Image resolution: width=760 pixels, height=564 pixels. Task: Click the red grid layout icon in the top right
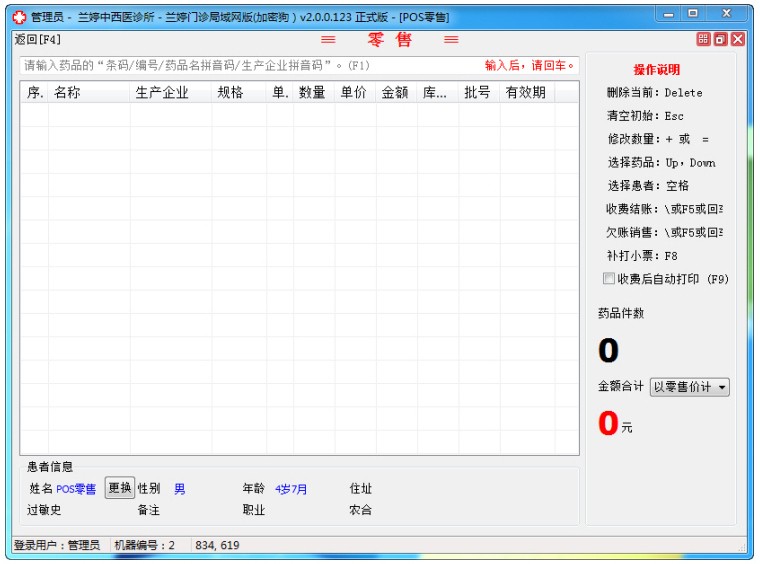pyautogui.click(x=703, y=39)
